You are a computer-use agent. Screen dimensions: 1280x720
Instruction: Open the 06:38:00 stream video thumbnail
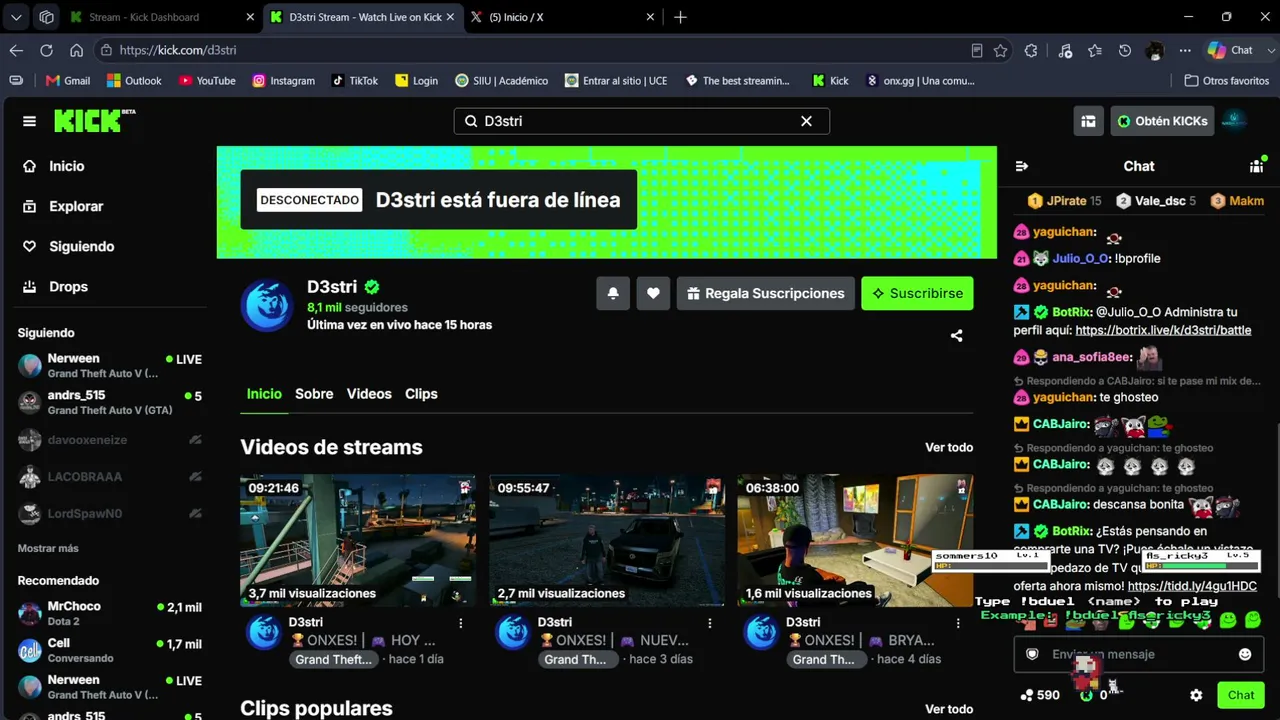(x=855, y=540)
